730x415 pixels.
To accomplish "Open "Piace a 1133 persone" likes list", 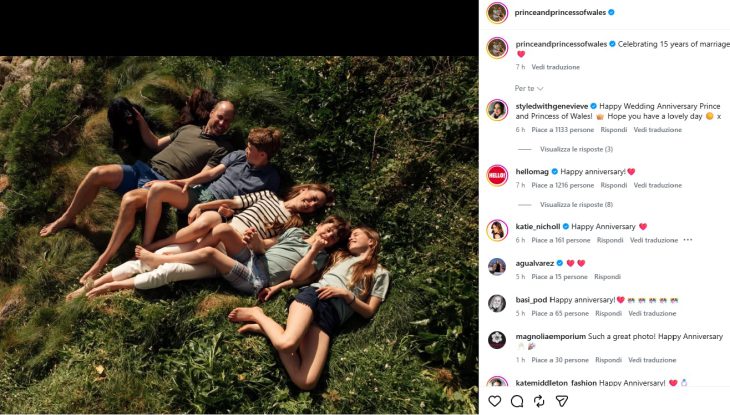I will [x=561, y=130].
